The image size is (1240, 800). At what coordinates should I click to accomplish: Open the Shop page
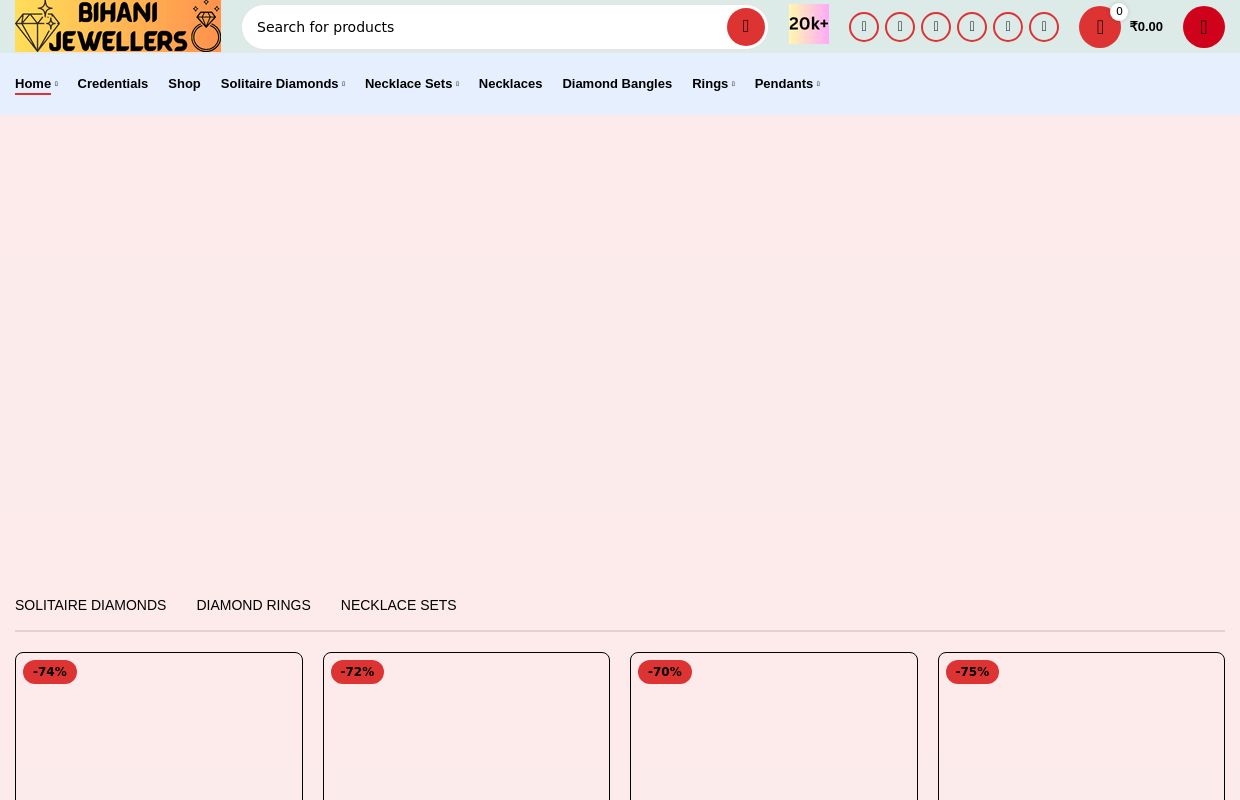(x=184, y=84)
